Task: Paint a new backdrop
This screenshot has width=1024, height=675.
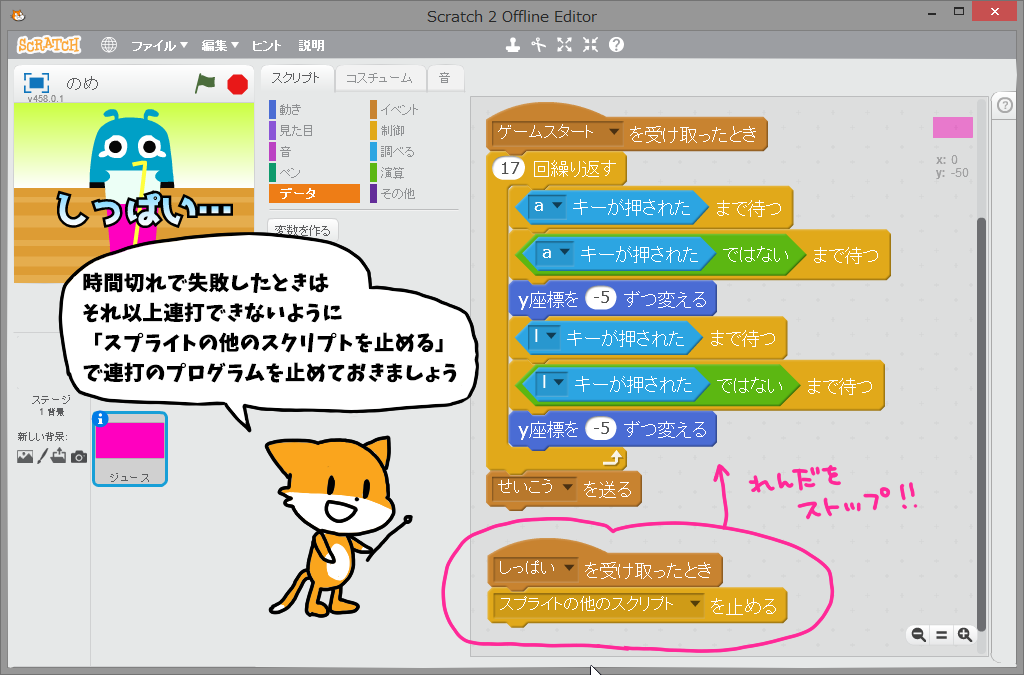Action: (42, 456)
